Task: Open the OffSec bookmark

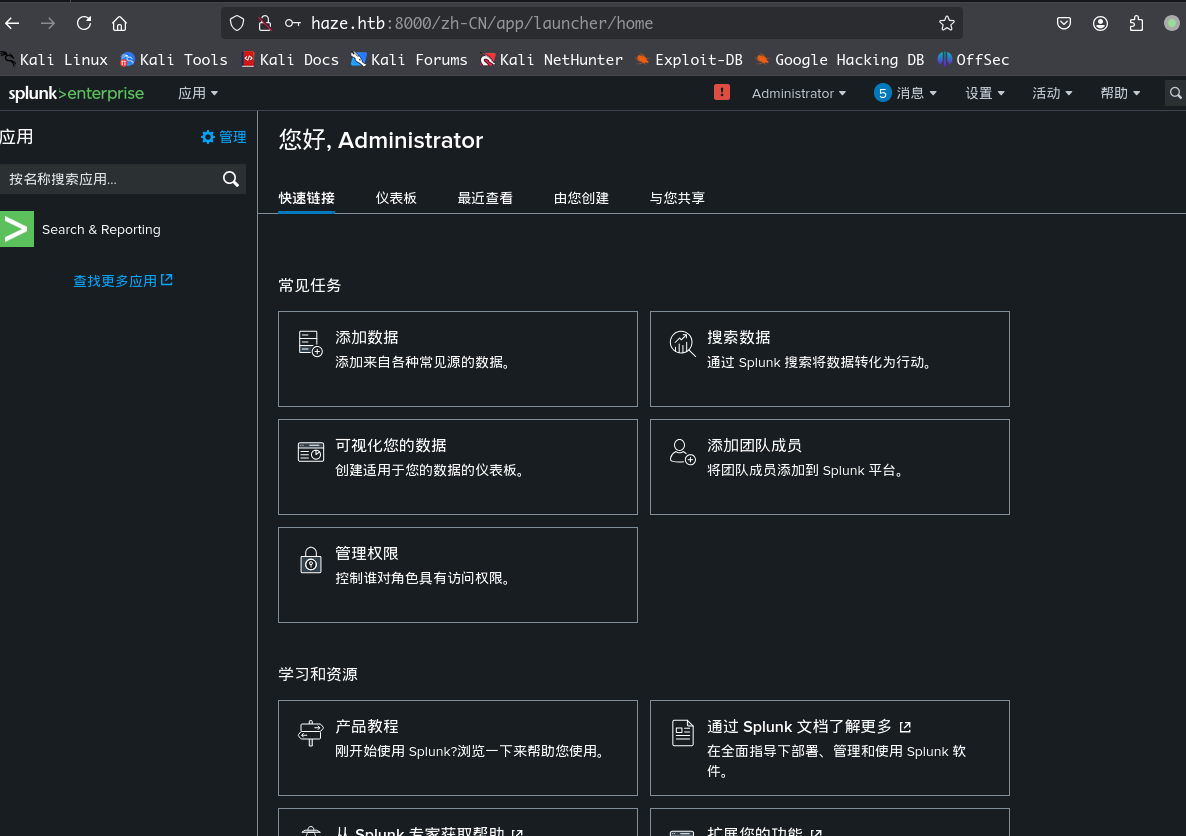Action: [x=973, y=60]
